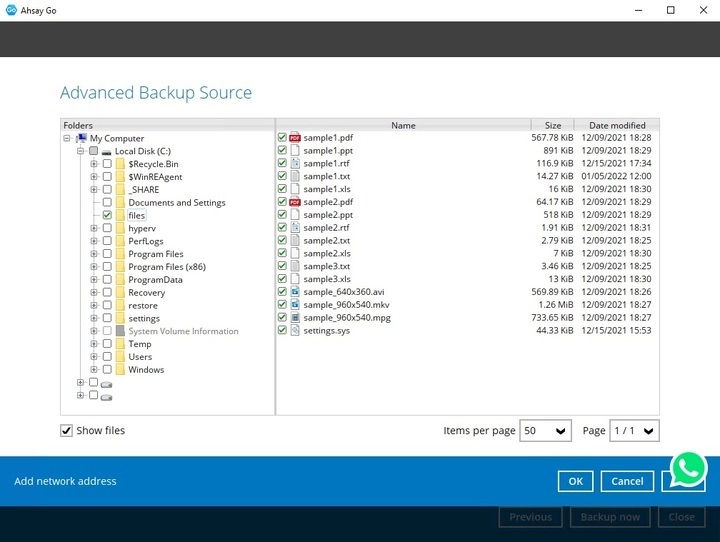Uncheck the Show files checkbox
720x542 pixels.
pyautogui.click(x=67, y=430)
